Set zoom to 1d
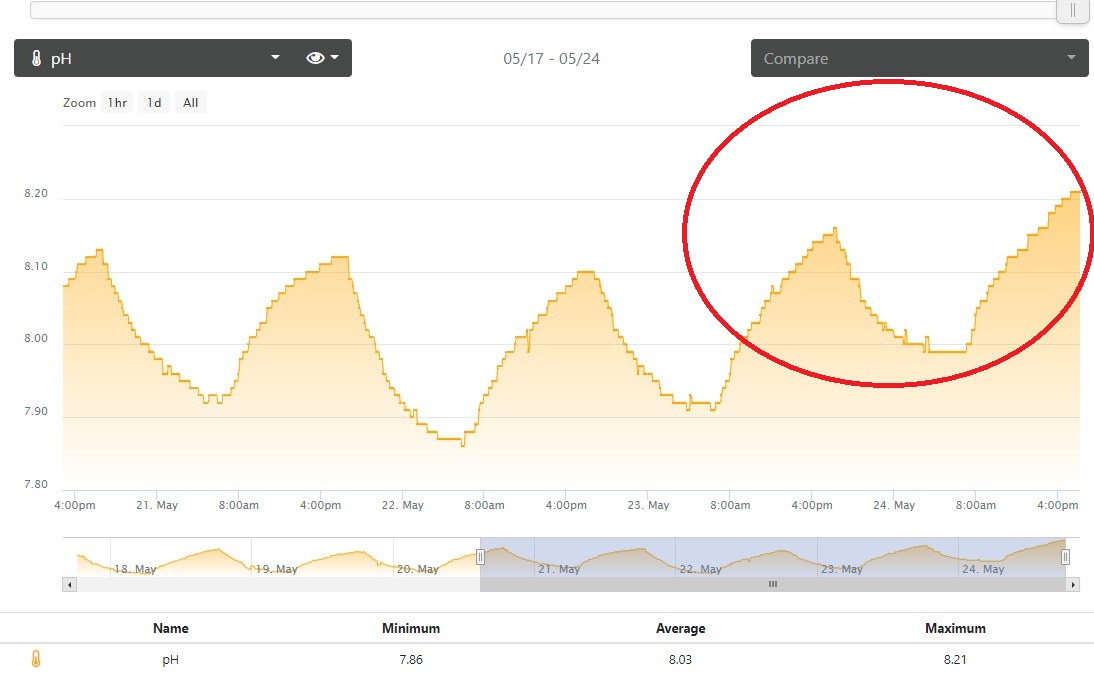 (153, 103)
